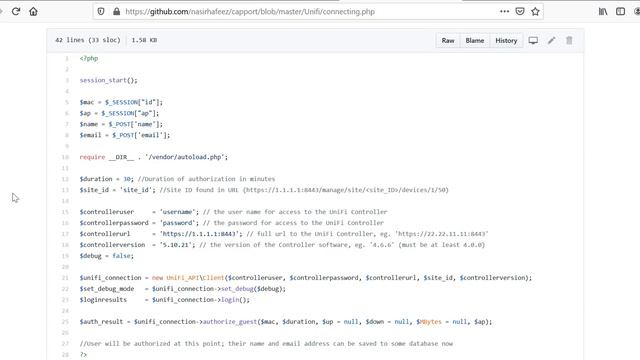Viewport: 640px width, 360px height.
Task: Click the '<?php' opening tag
Action: pyautogui.click(x=89, y=58)
